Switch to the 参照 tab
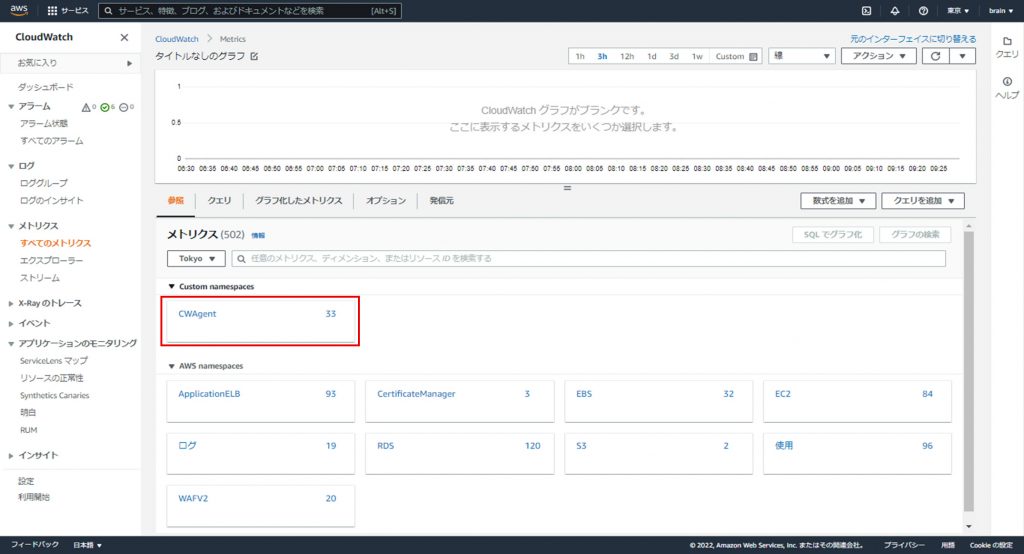 point(176,201)
